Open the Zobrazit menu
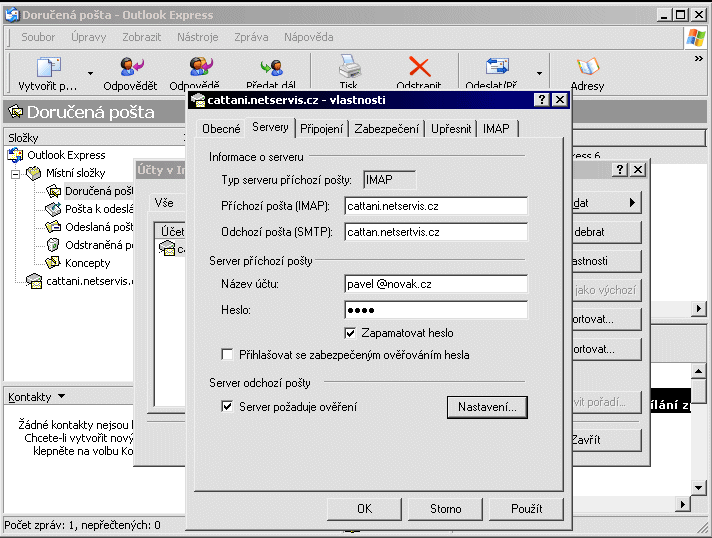This screenshot has height=538, width=712. (142, 37)
